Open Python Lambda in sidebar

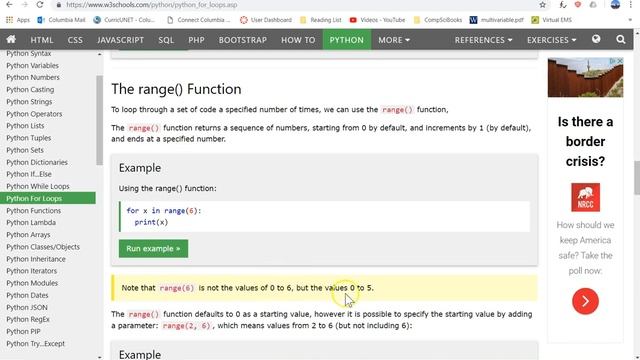(31, 222)
